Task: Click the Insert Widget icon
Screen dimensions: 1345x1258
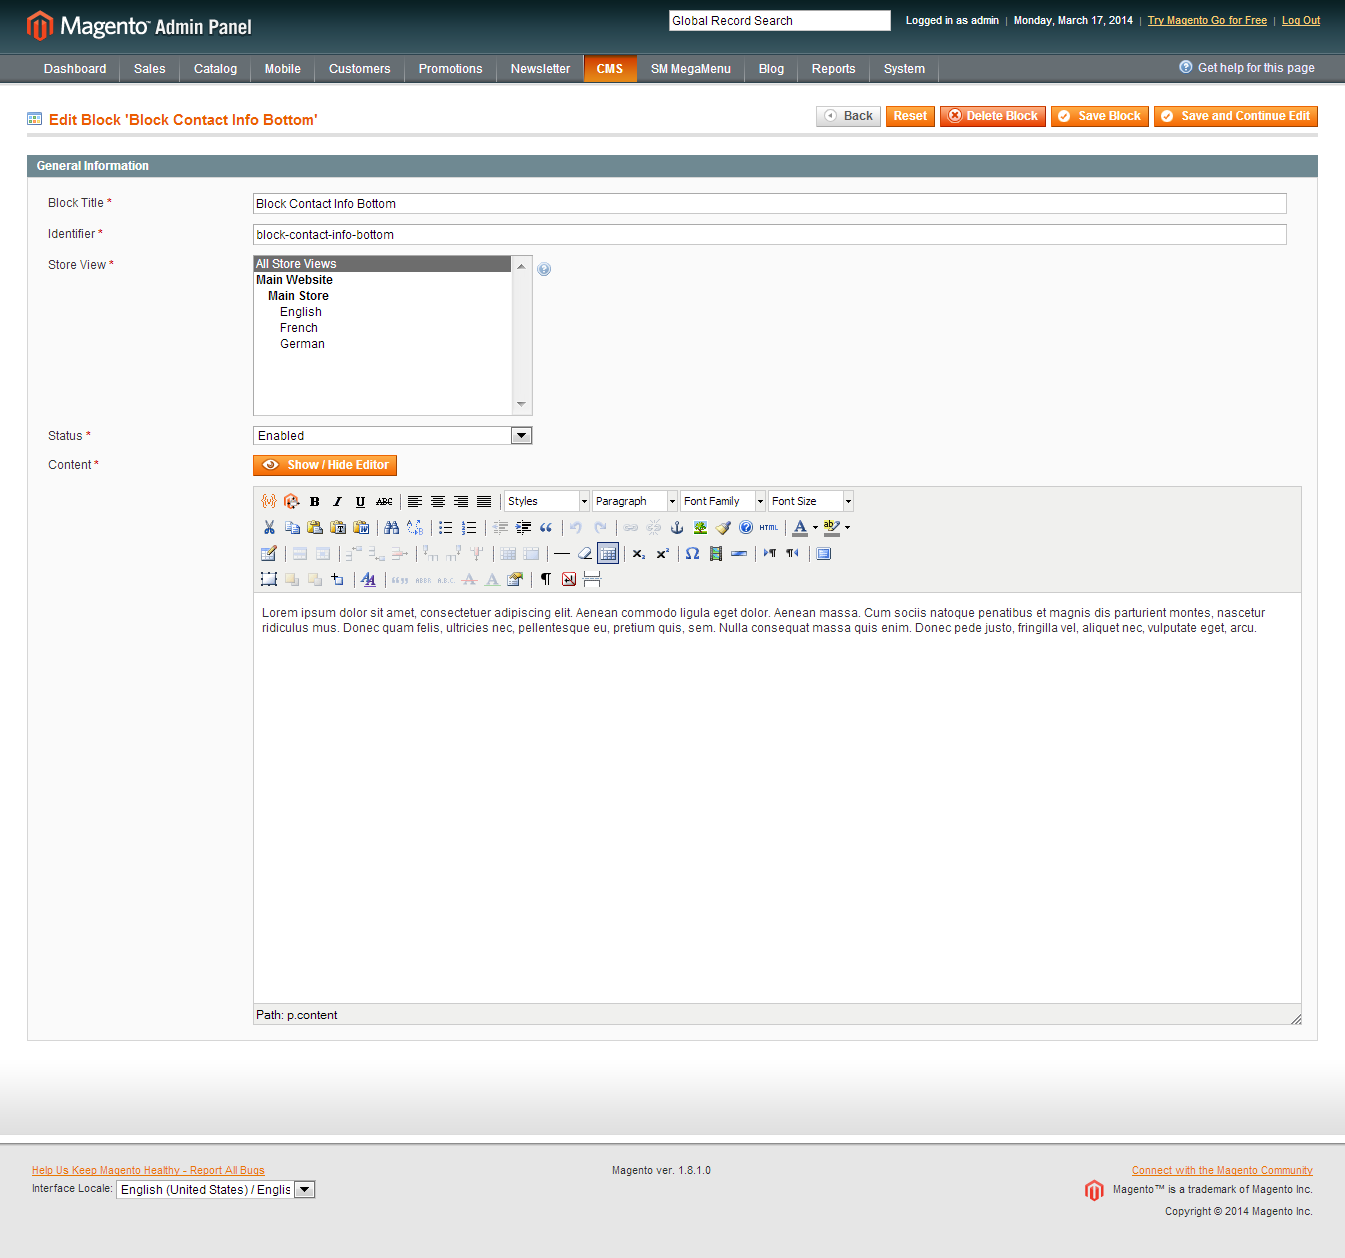Action: (292, 501)
